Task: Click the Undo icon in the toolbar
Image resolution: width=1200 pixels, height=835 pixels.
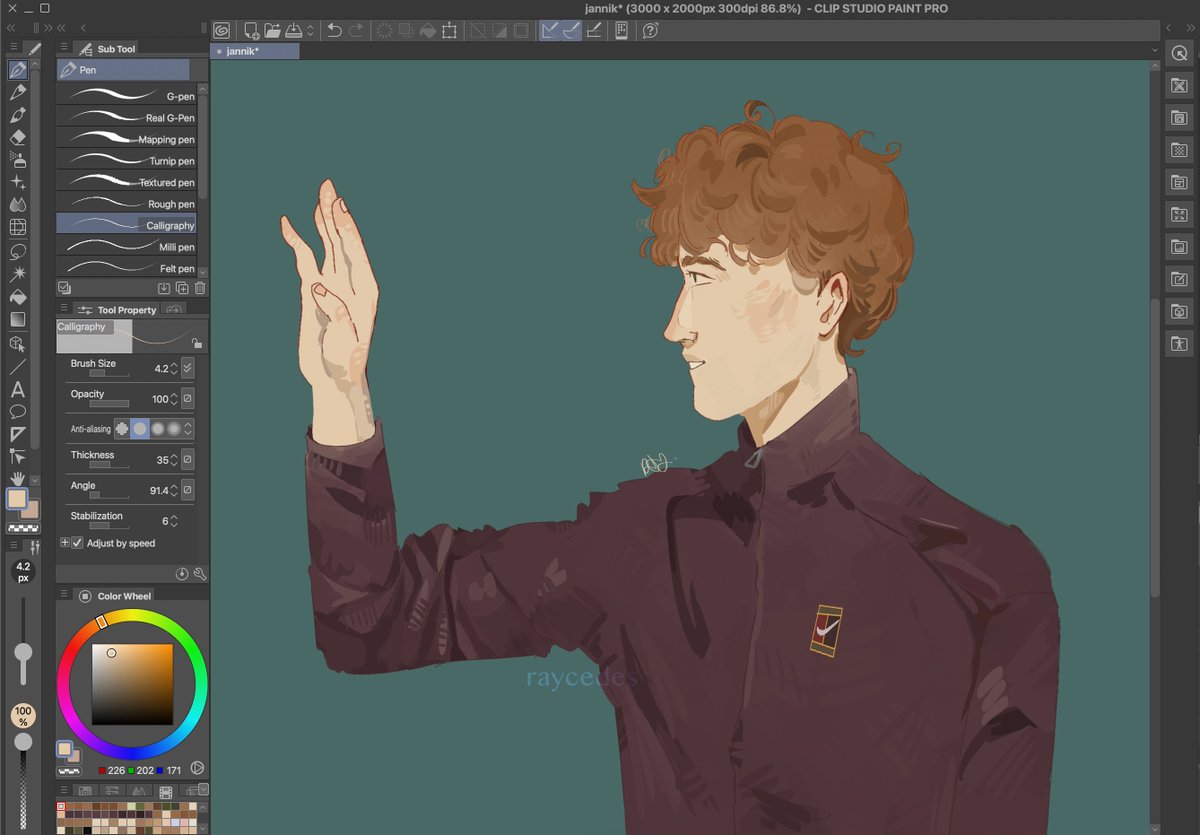Action: (334, 30)
